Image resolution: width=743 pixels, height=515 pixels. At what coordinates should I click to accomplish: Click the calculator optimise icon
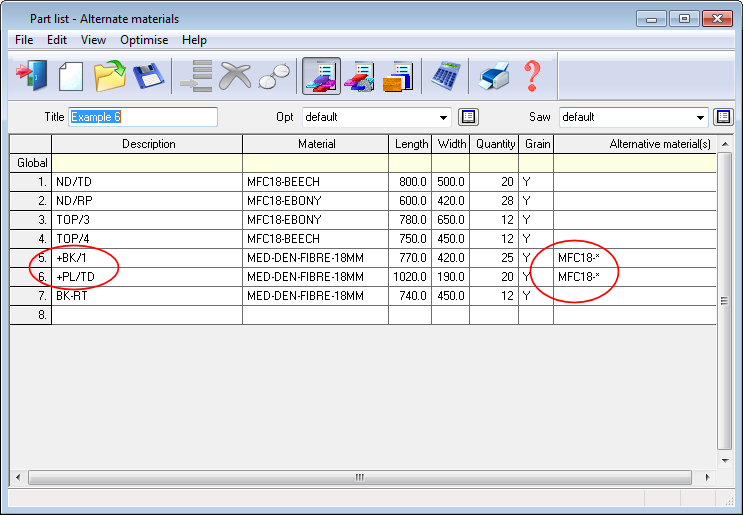click(445, 76)
